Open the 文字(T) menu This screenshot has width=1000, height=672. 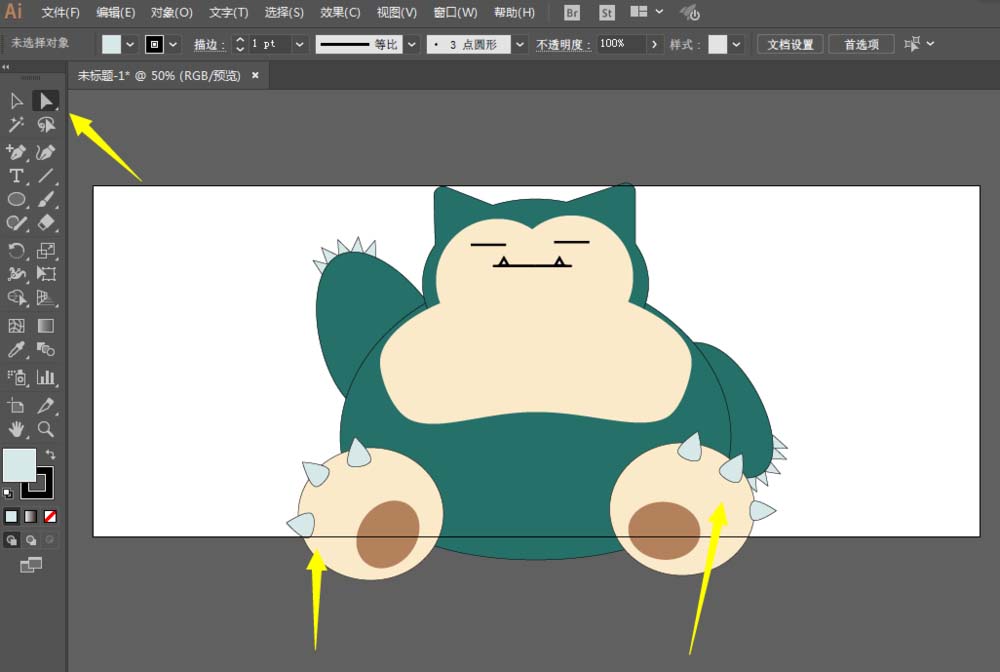(x=228, y=13)
